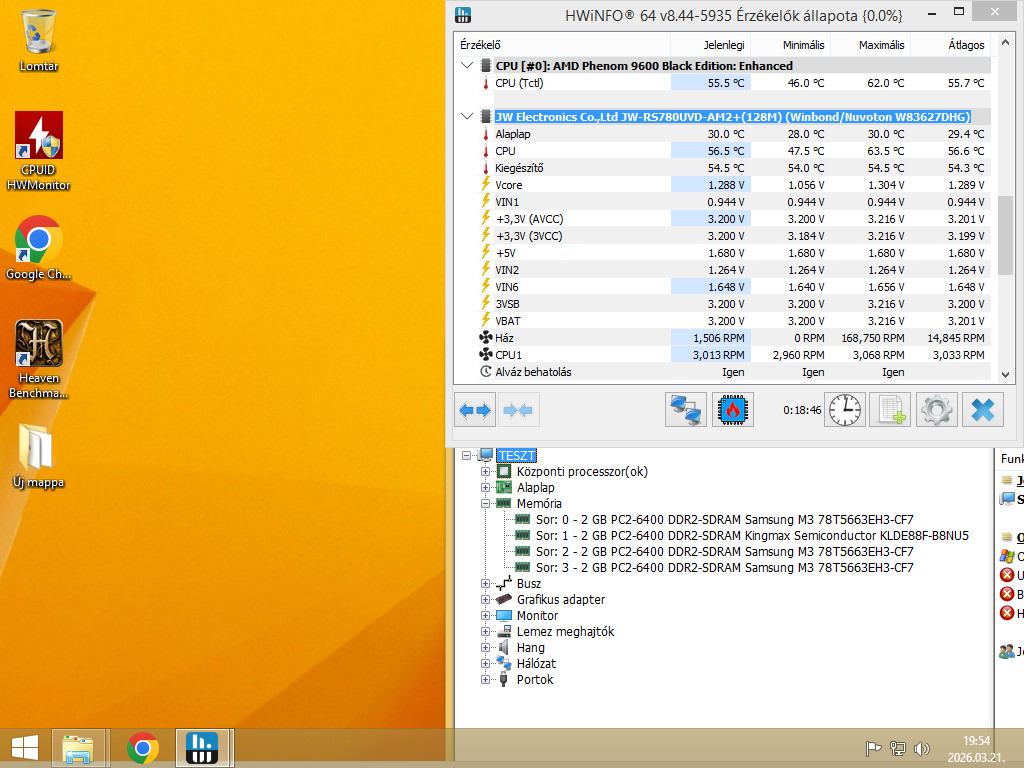1024x768 pixels.
Task: Click the Alváz behatolás clock icon
Action: coord(486,372)
